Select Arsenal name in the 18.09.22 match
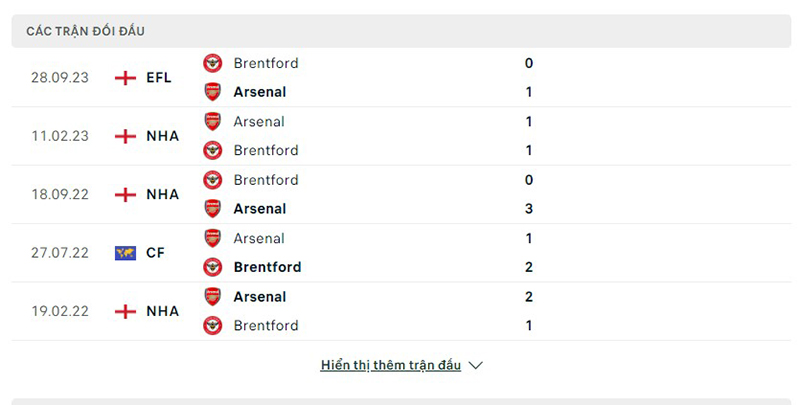This screenshot has width=800, height=405. click(260, 209)
